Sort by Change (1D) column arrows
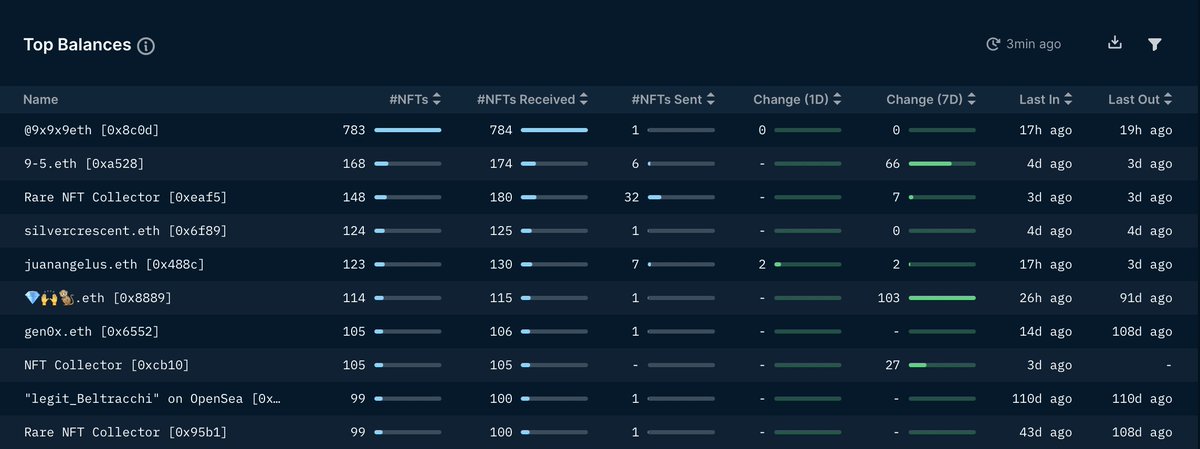 point(837,100)
